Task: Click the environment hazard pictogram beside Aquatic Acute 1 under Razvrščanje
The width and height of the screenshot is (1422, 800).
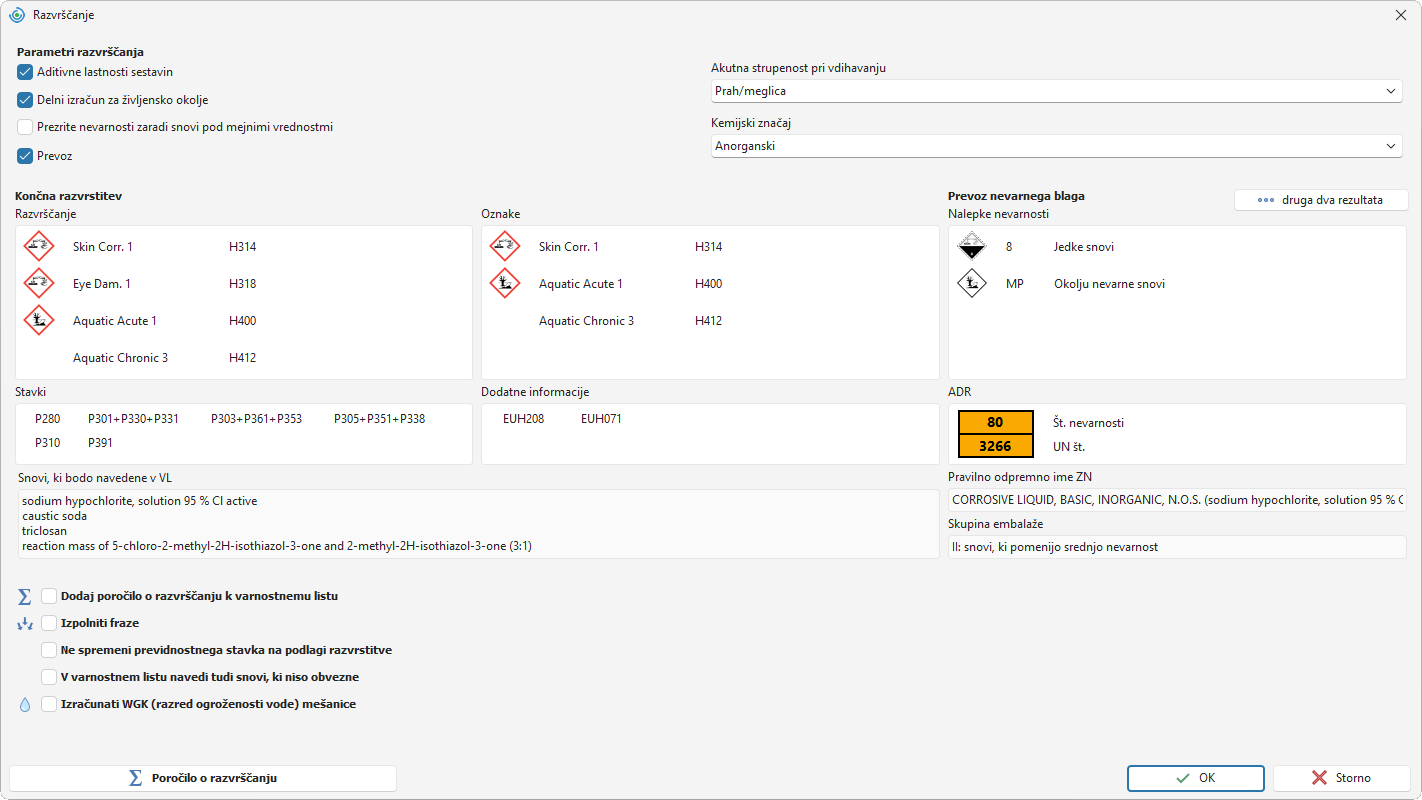Action: (39, 320)
